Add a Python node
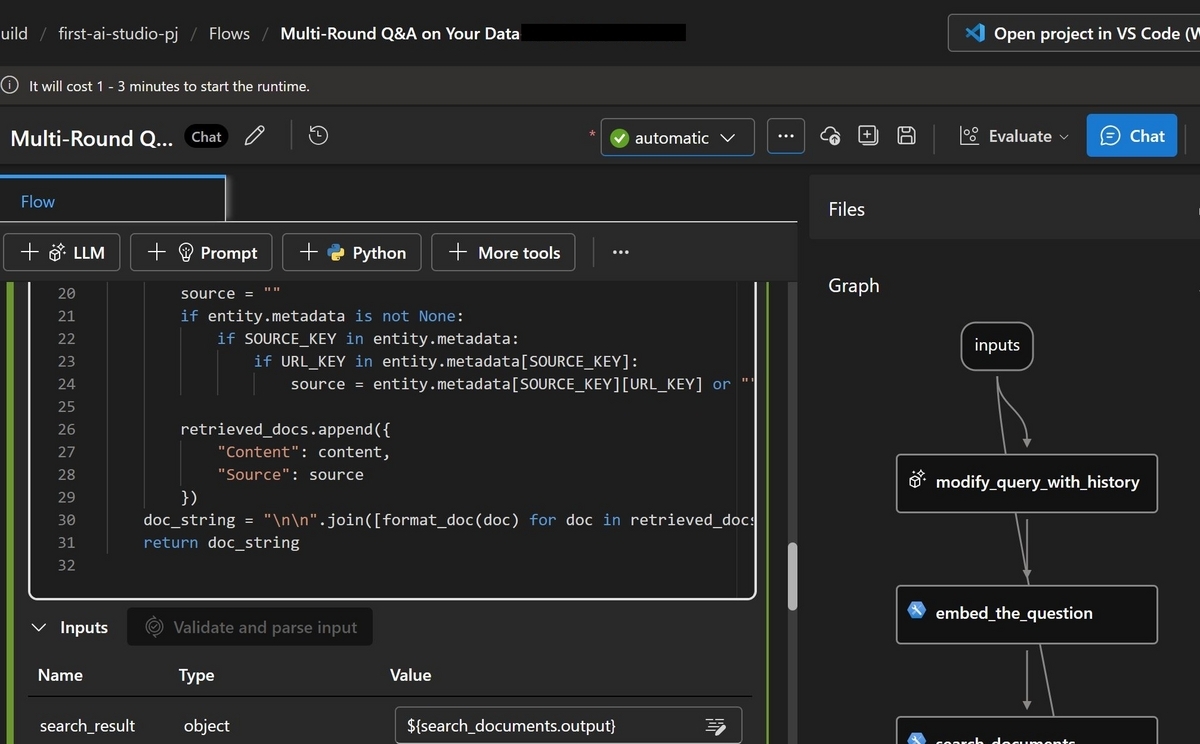The image size is (1200, 744). coord(351,252)
